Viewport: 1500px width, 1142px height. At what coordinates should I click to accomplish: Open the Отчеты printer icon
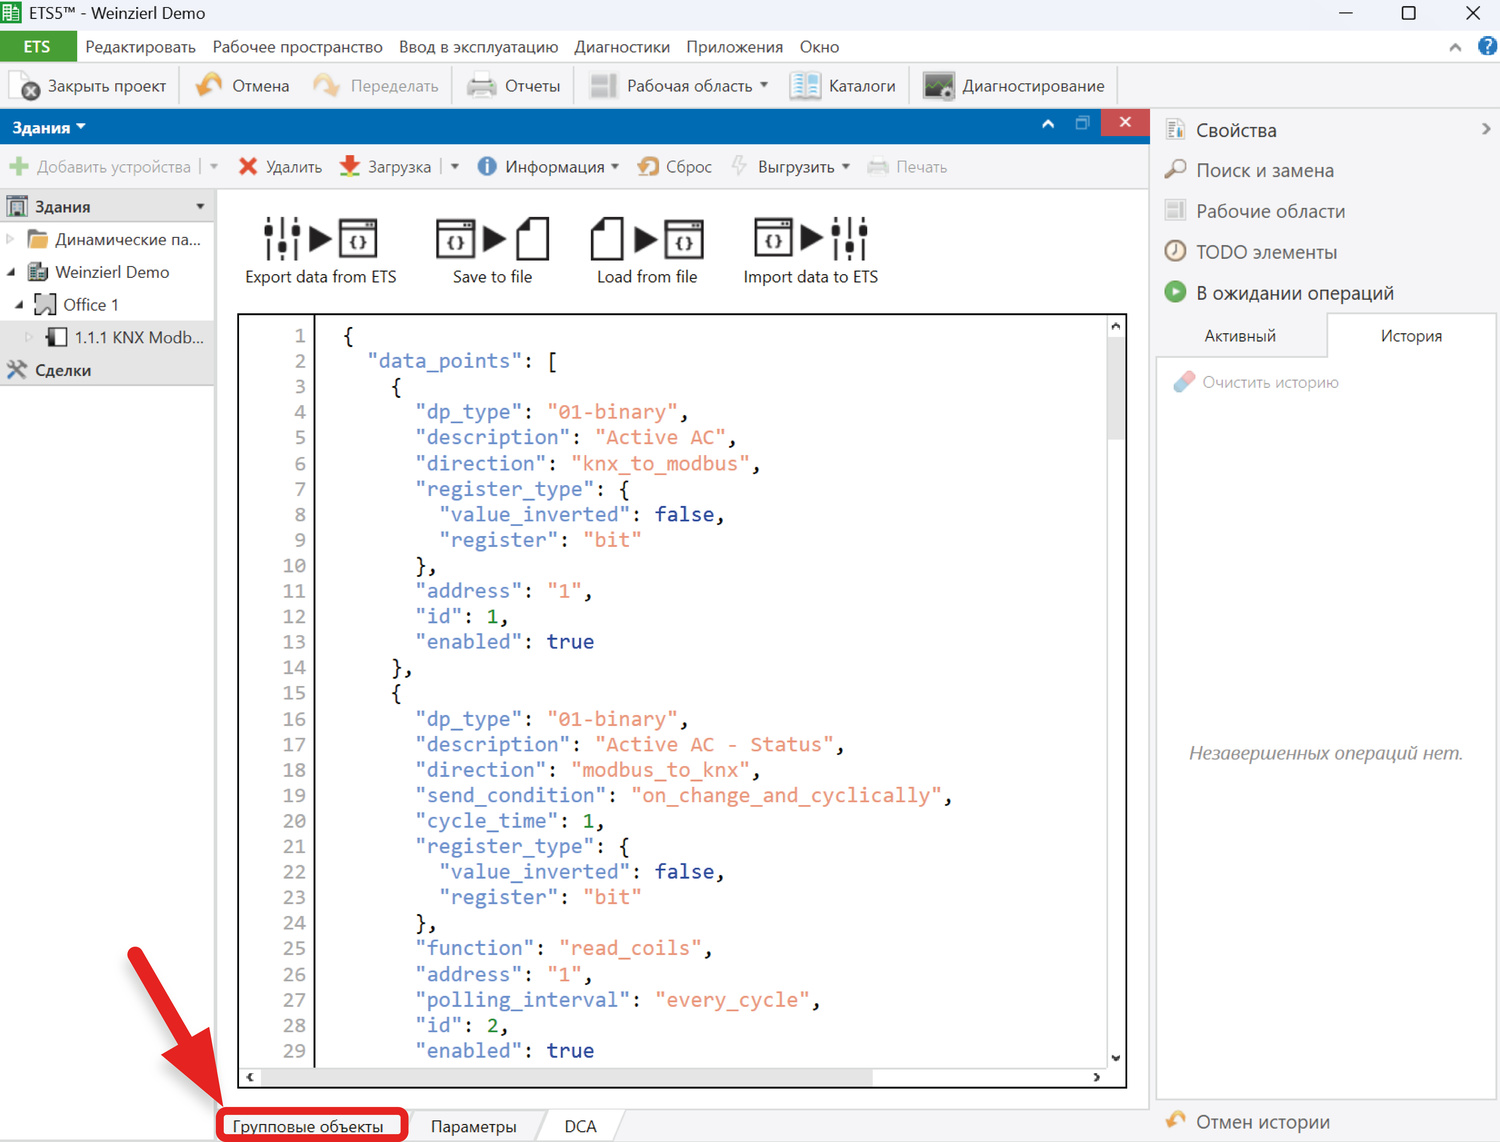click(x=482, y=86)
